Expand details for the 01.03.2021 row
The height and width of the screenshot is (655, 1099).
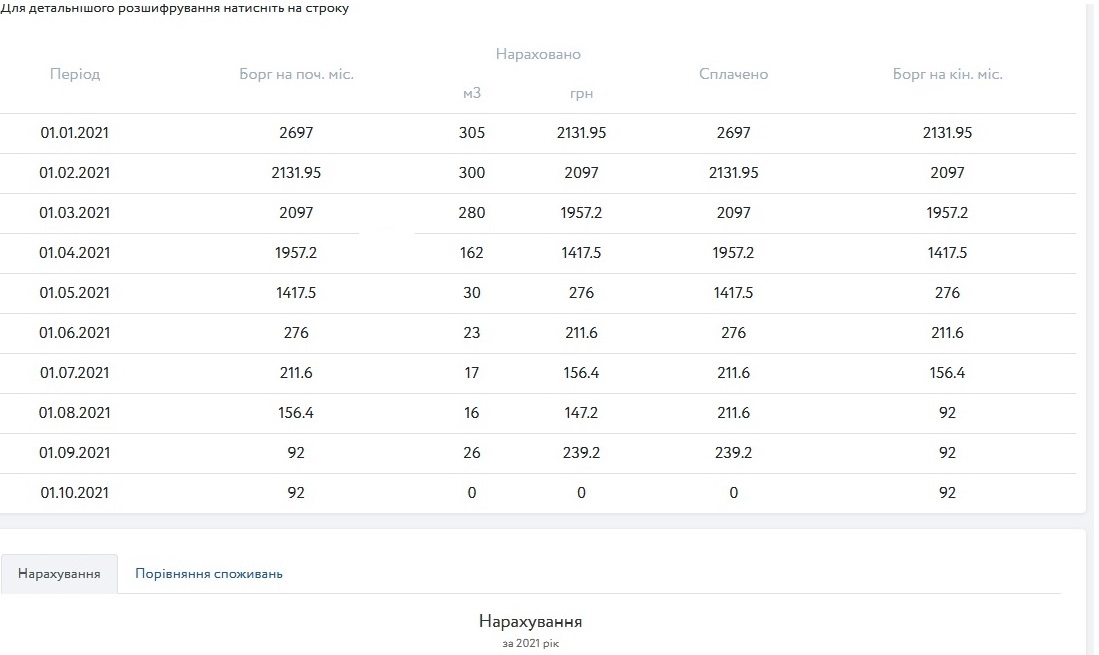[x=75, y=213]
